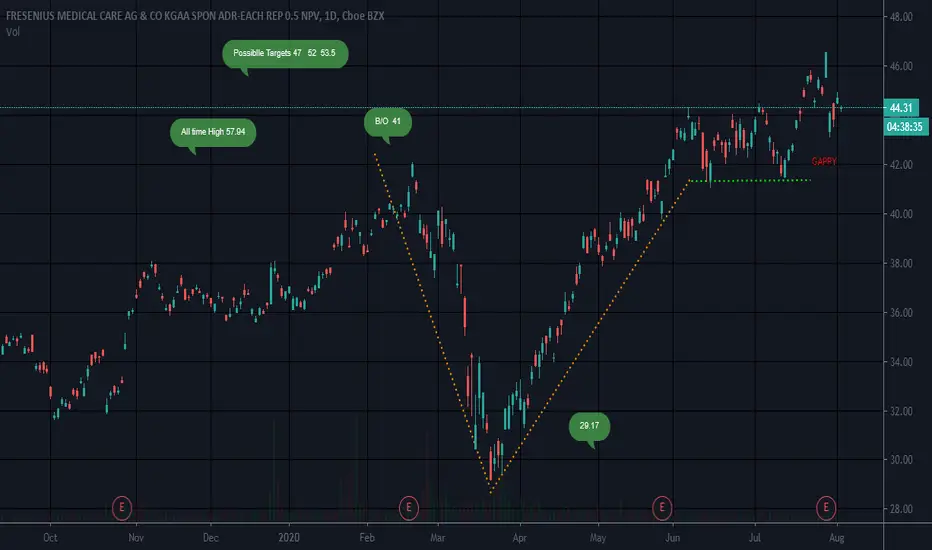The width and height of the screenshot is (932, 550).
Task: Click the earnings marker near November
Action: pyautogui.click(x=122, y=508)
